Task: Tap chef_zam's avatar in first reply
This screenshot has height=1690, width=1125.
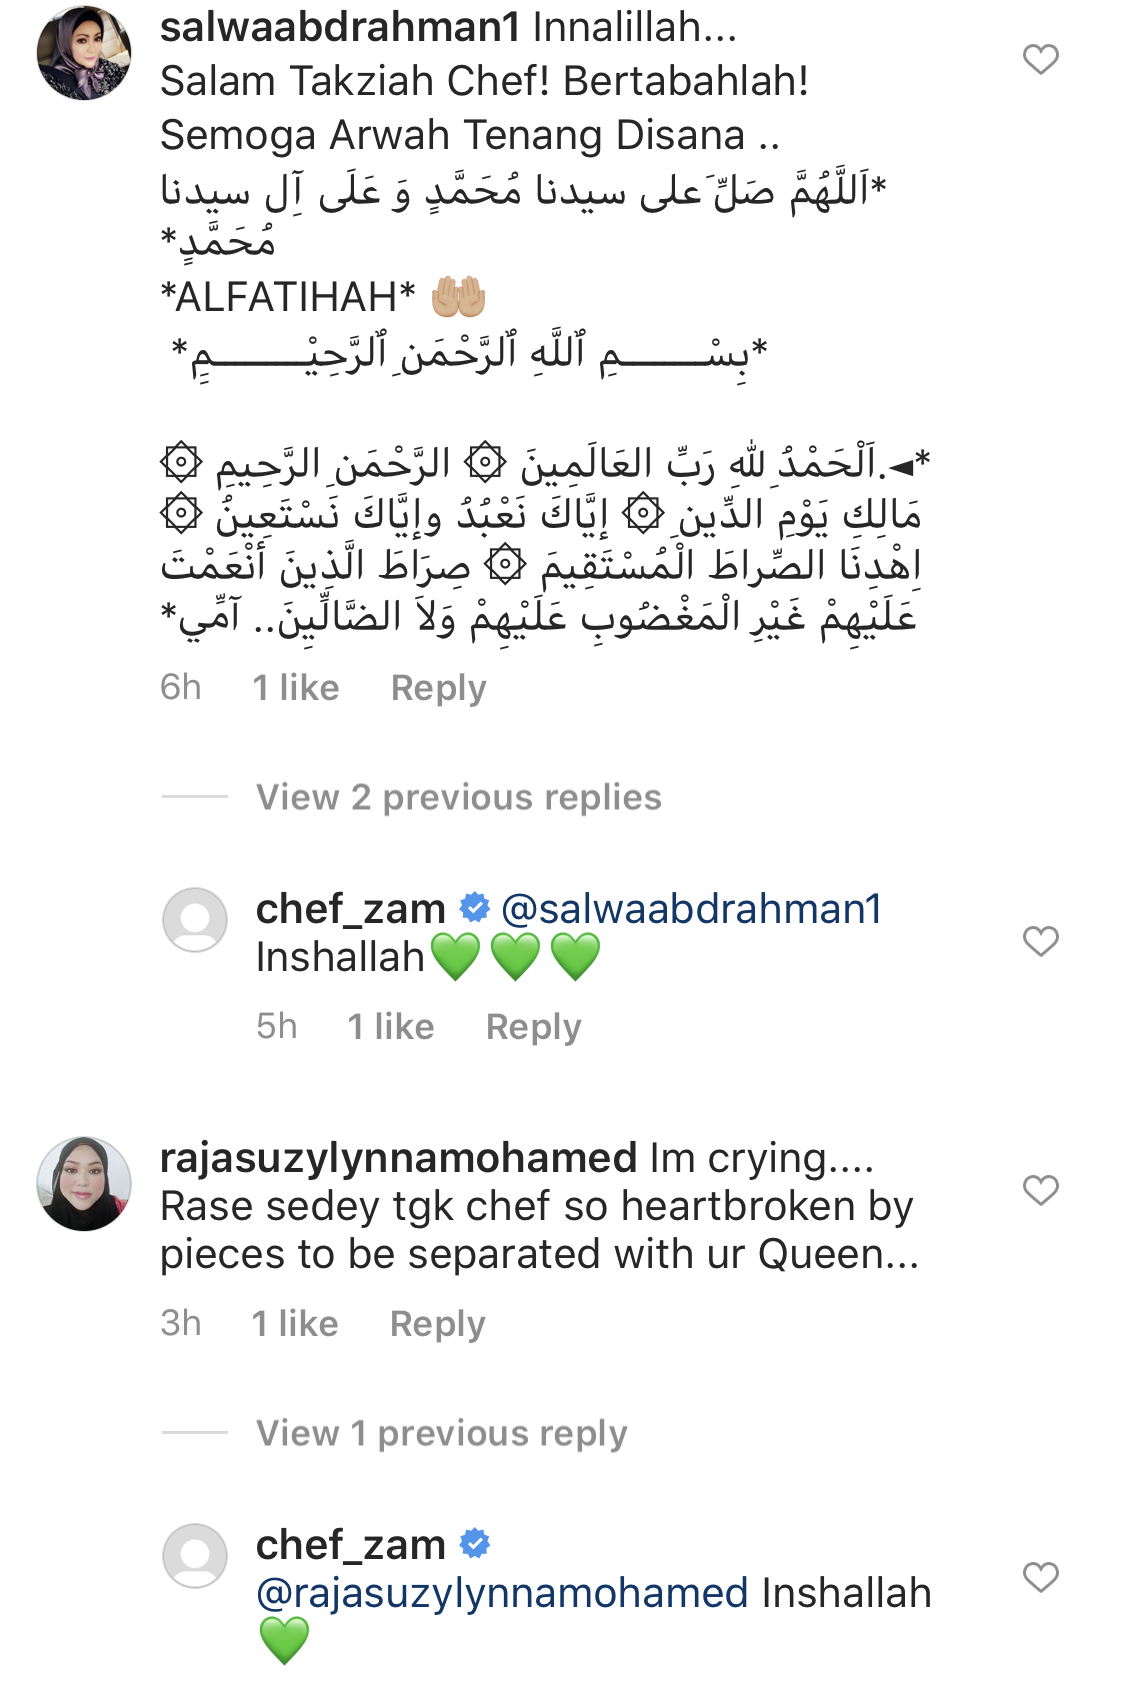Action: click(x=195, y=919)
